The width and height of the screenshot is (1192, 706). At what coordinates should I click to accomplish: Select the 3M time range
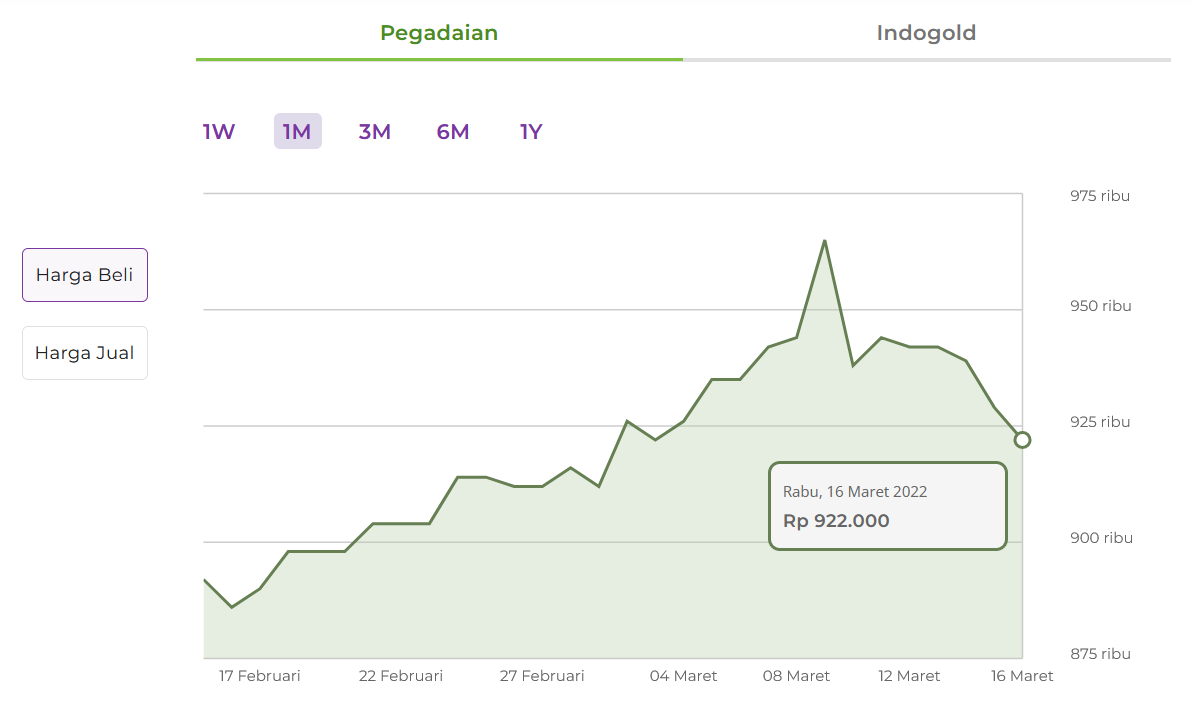tap(375, 131)
